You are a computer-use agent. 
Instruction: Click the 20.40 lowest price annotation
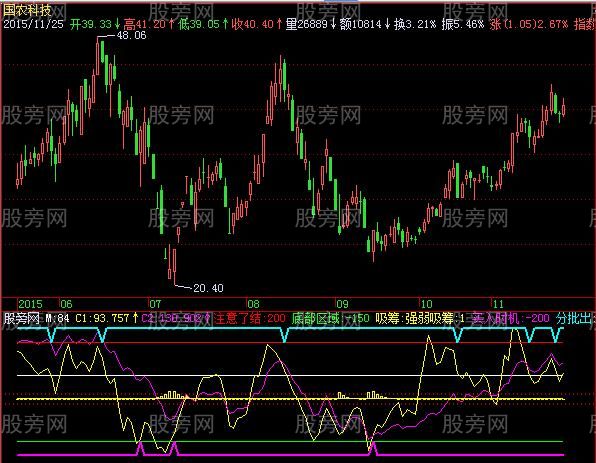(x=208, y=288)
